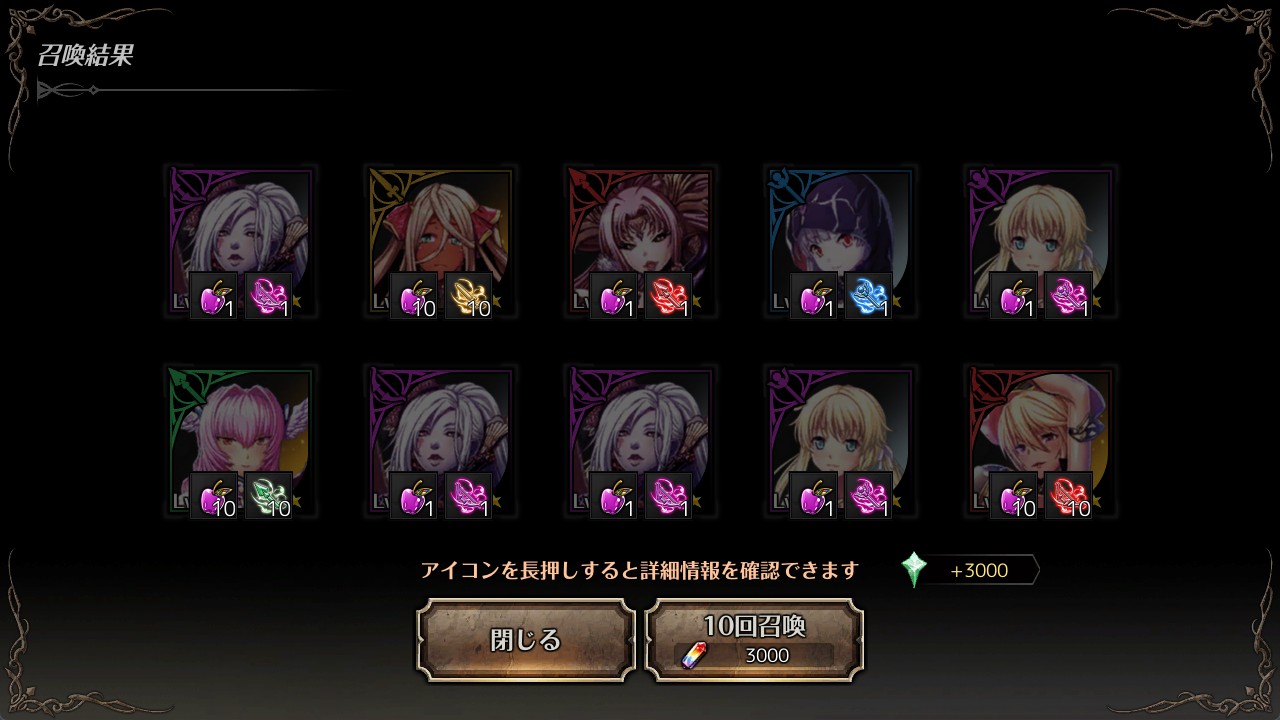Image resolution: width=1280 pixels, height=720 pixels.
Task: Tap the red crystal icon in top row
Action: point(668,296)
